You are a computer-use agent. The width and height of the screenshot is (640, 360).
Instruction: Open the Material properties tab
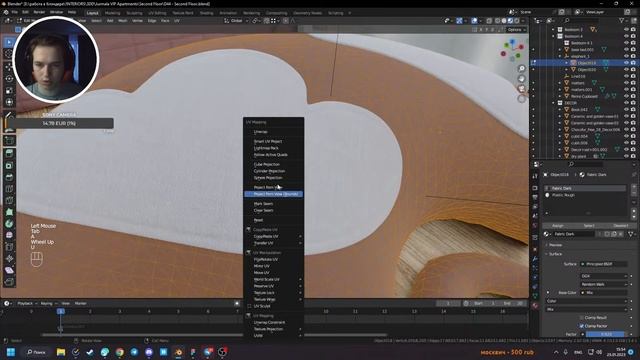535,305
